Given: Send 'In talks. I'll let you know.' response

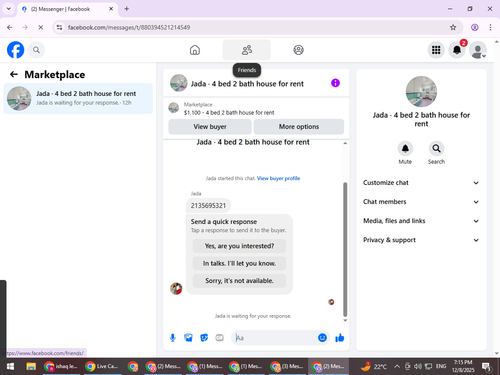Looking at the screenshot, I should coord(239,263).
